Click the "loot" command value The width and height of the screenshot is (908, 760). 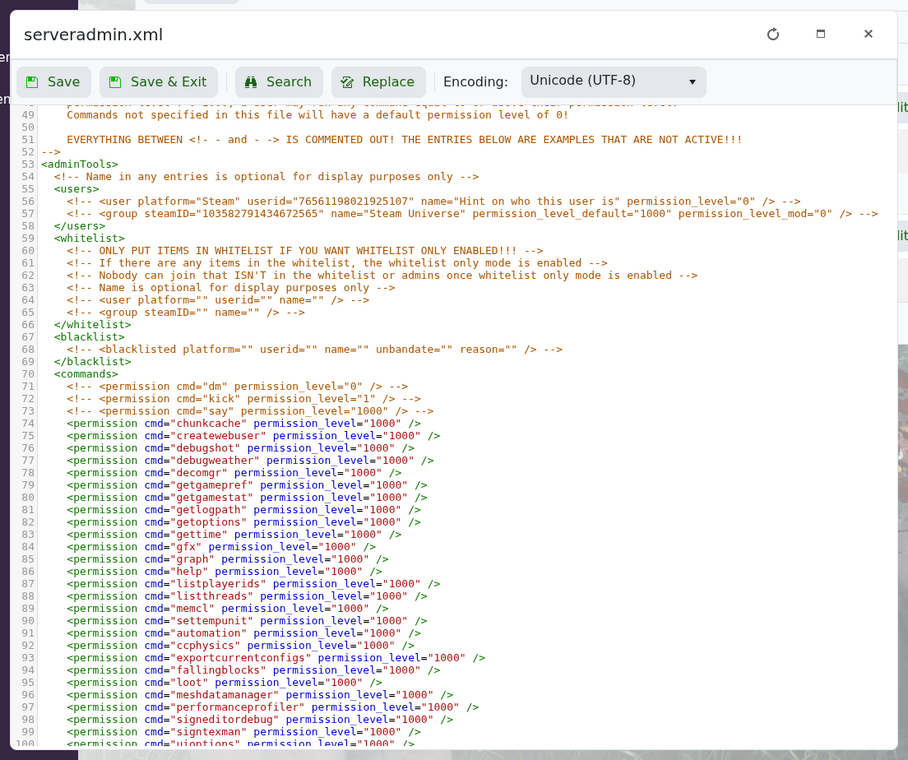point(189,682)
